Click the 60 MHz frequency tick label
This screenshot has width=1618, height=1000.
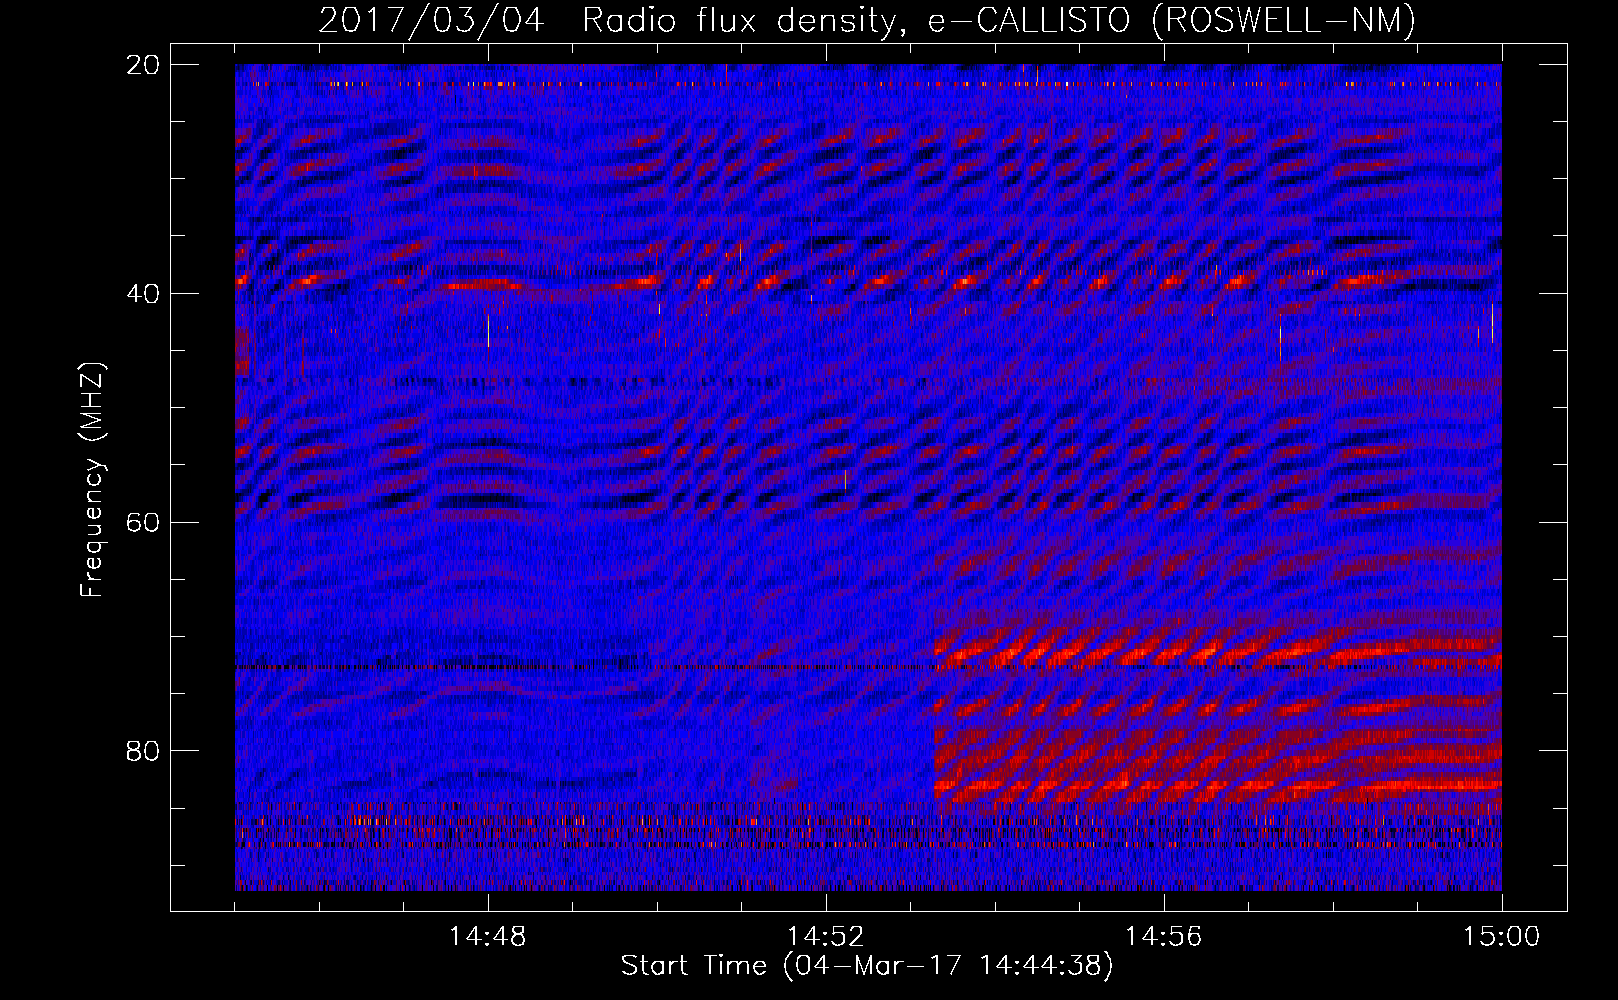coord(143,522)
